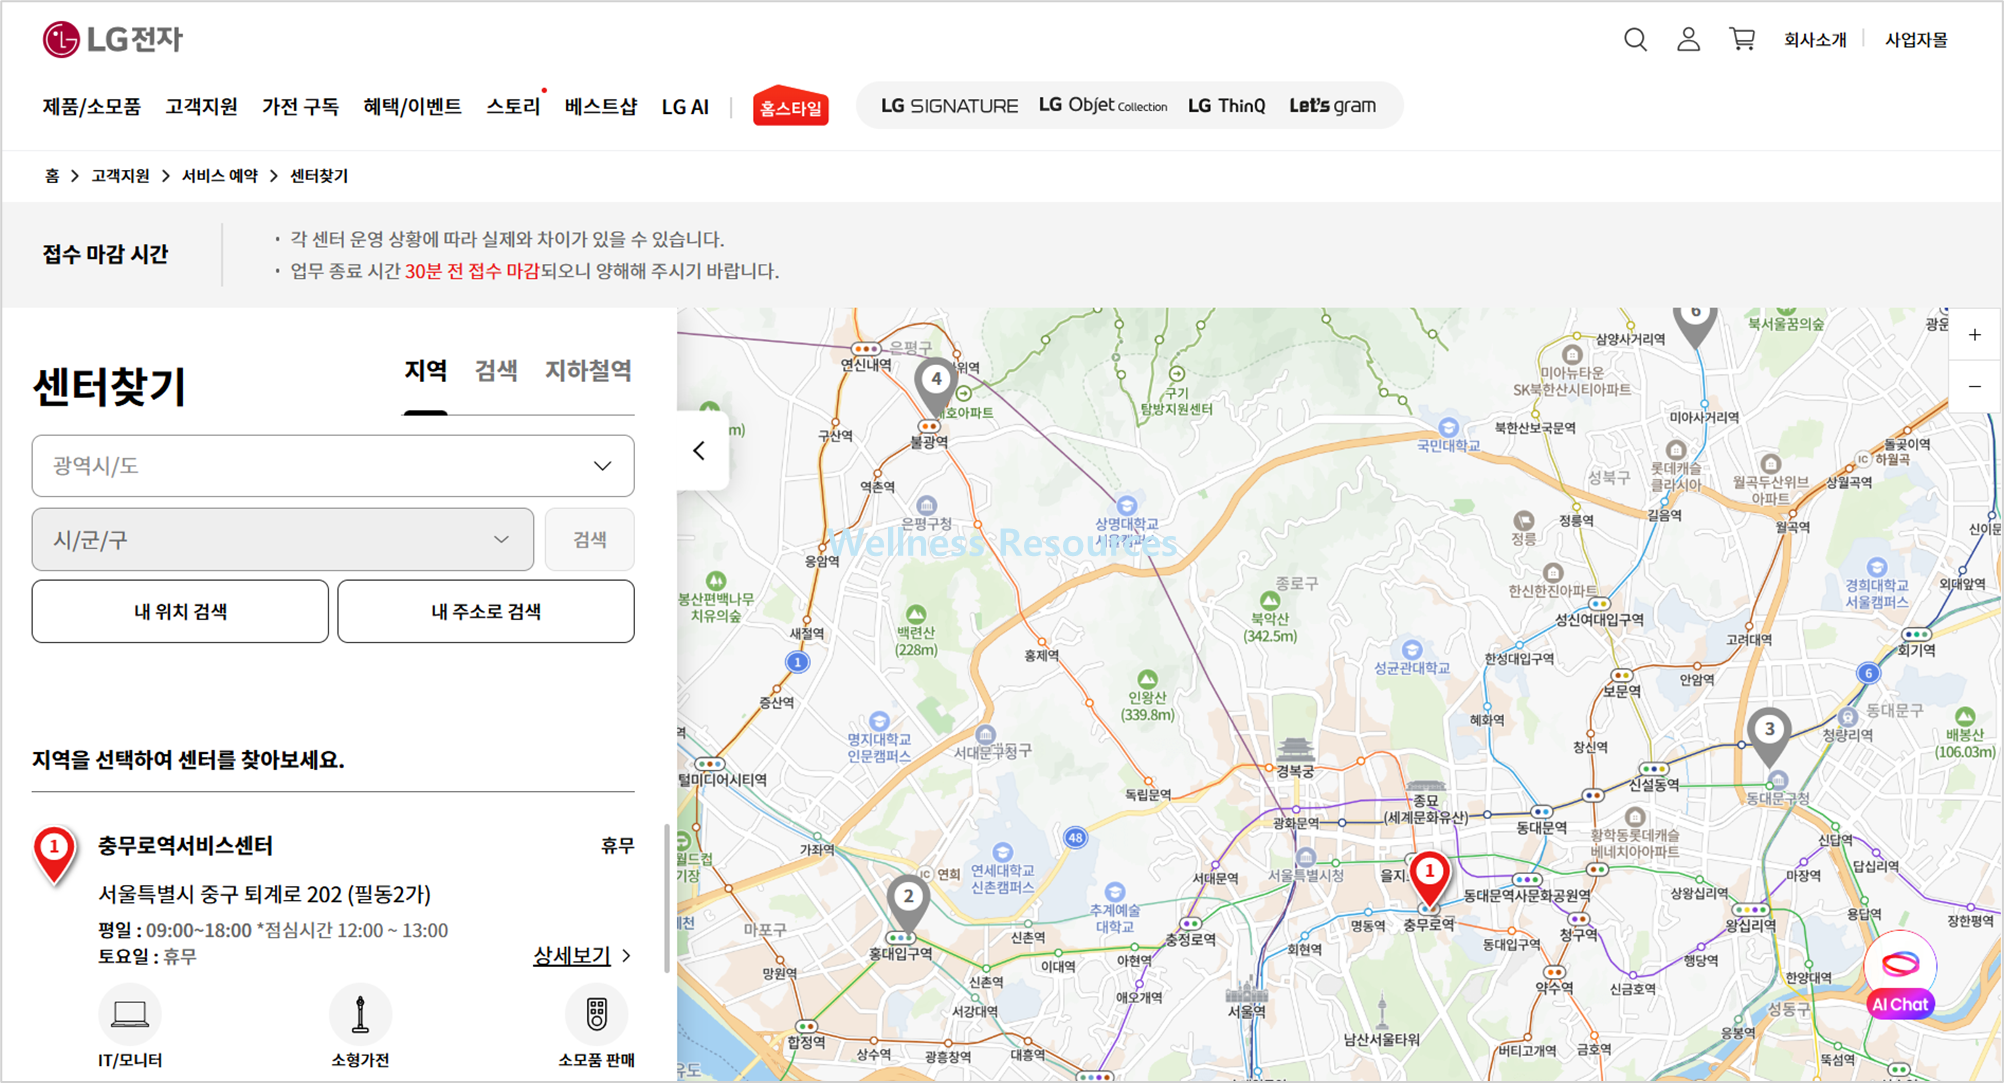Click the gray 검색 button
Image resolution: width=2004 pixels, height=1083 pixels.
tap(590, 540)
